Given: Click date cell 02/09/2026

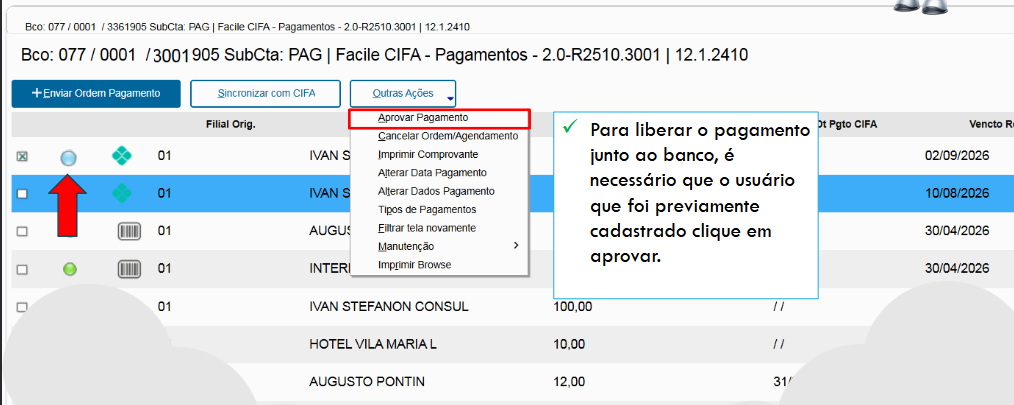Looking at the screenshot, I should [957, 156].
